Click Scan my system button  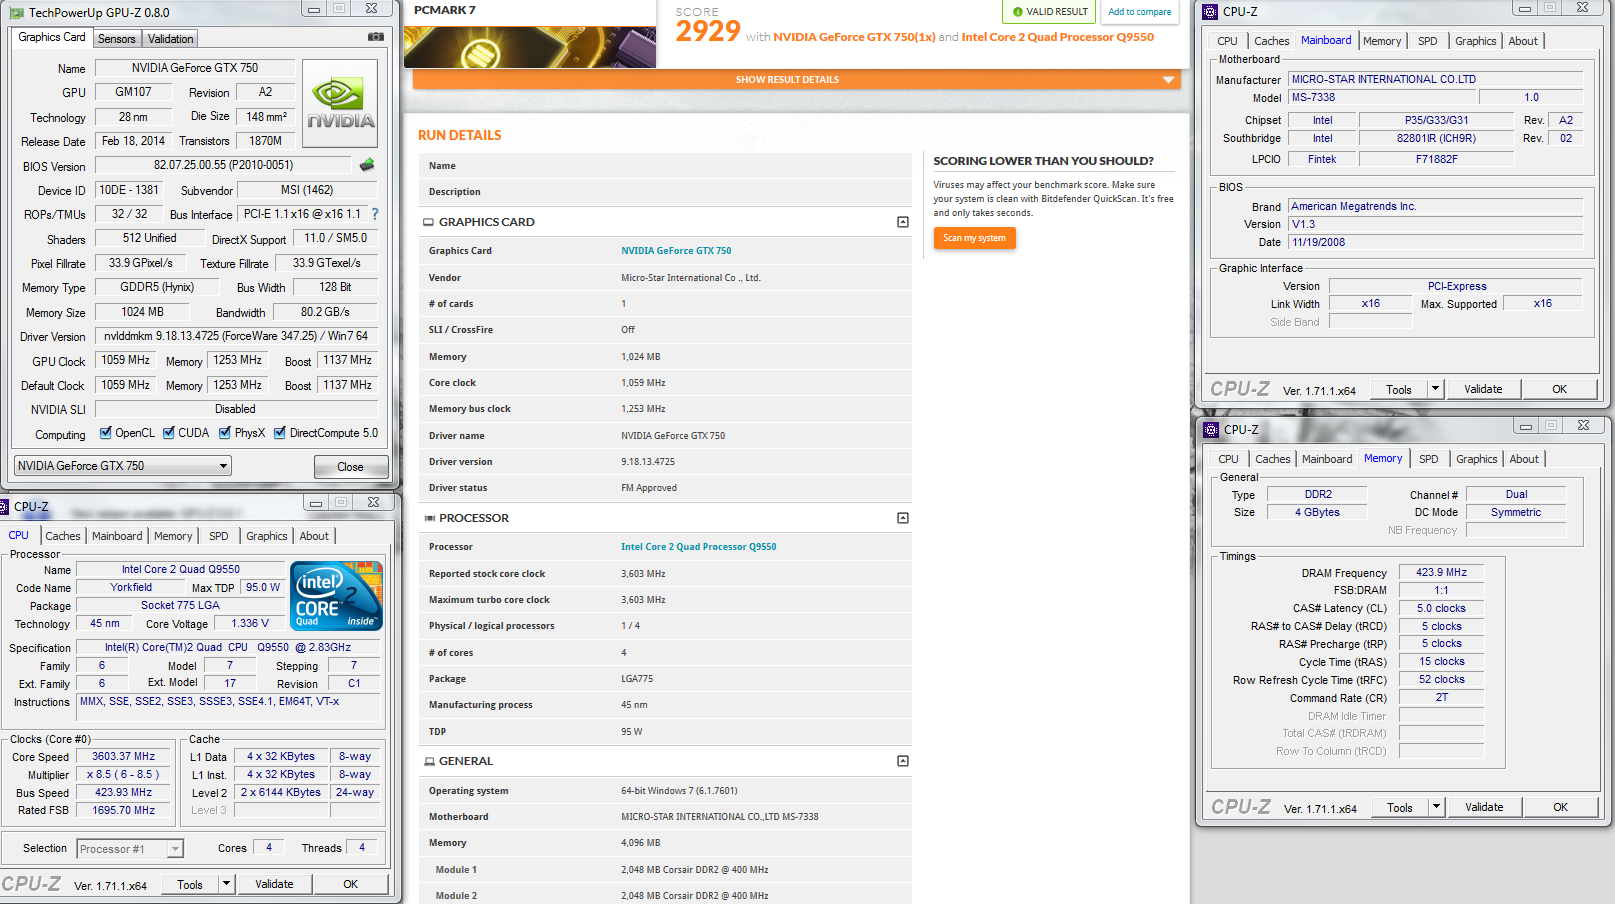click(x=975, y=238)
